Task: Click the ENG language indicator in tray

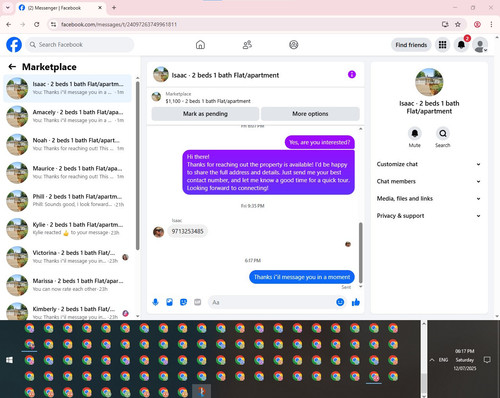Action: point(443,360)
